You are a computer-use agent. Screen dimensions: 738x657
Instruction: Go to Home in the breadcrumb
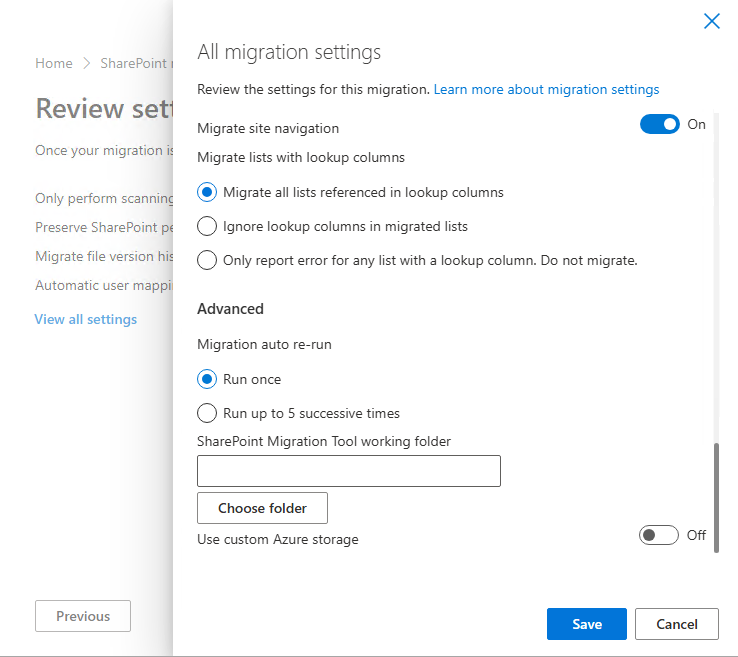coord(54,63)
